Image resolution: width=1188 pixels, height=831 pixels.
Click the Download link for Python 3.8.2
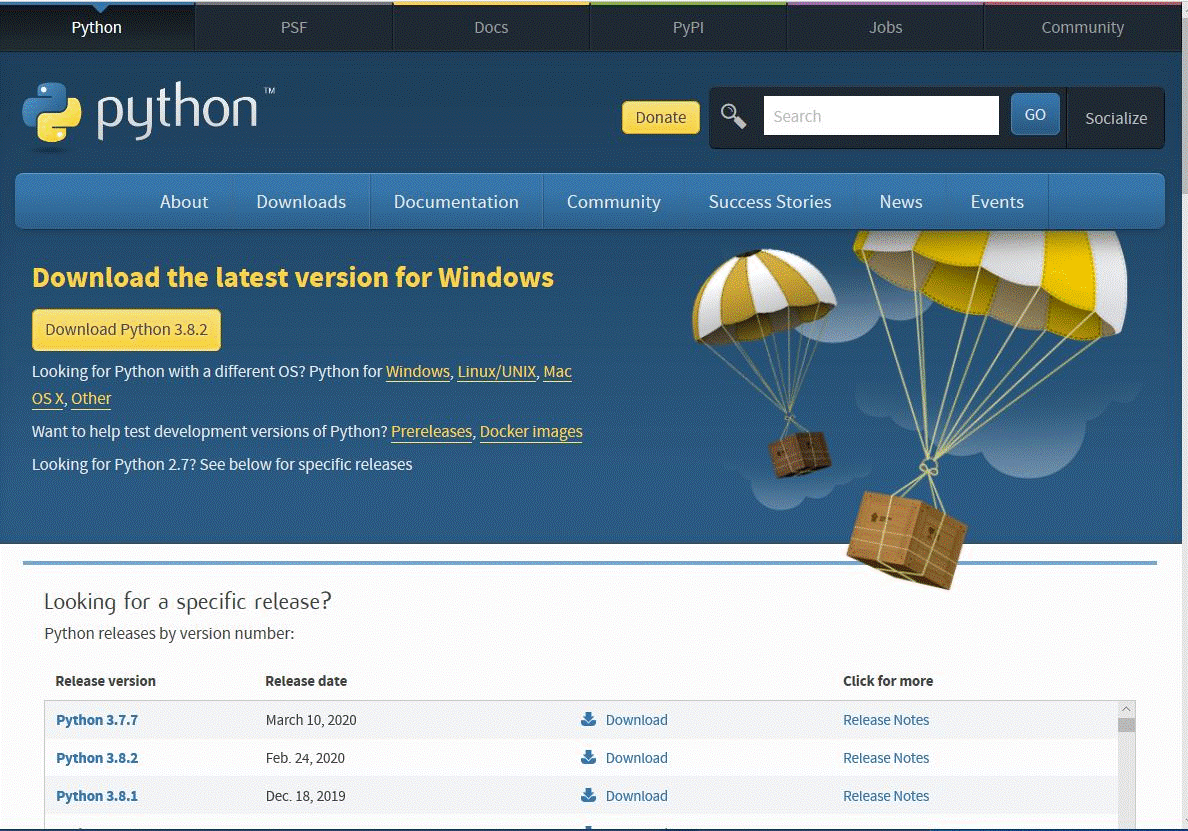click(636, 758)
